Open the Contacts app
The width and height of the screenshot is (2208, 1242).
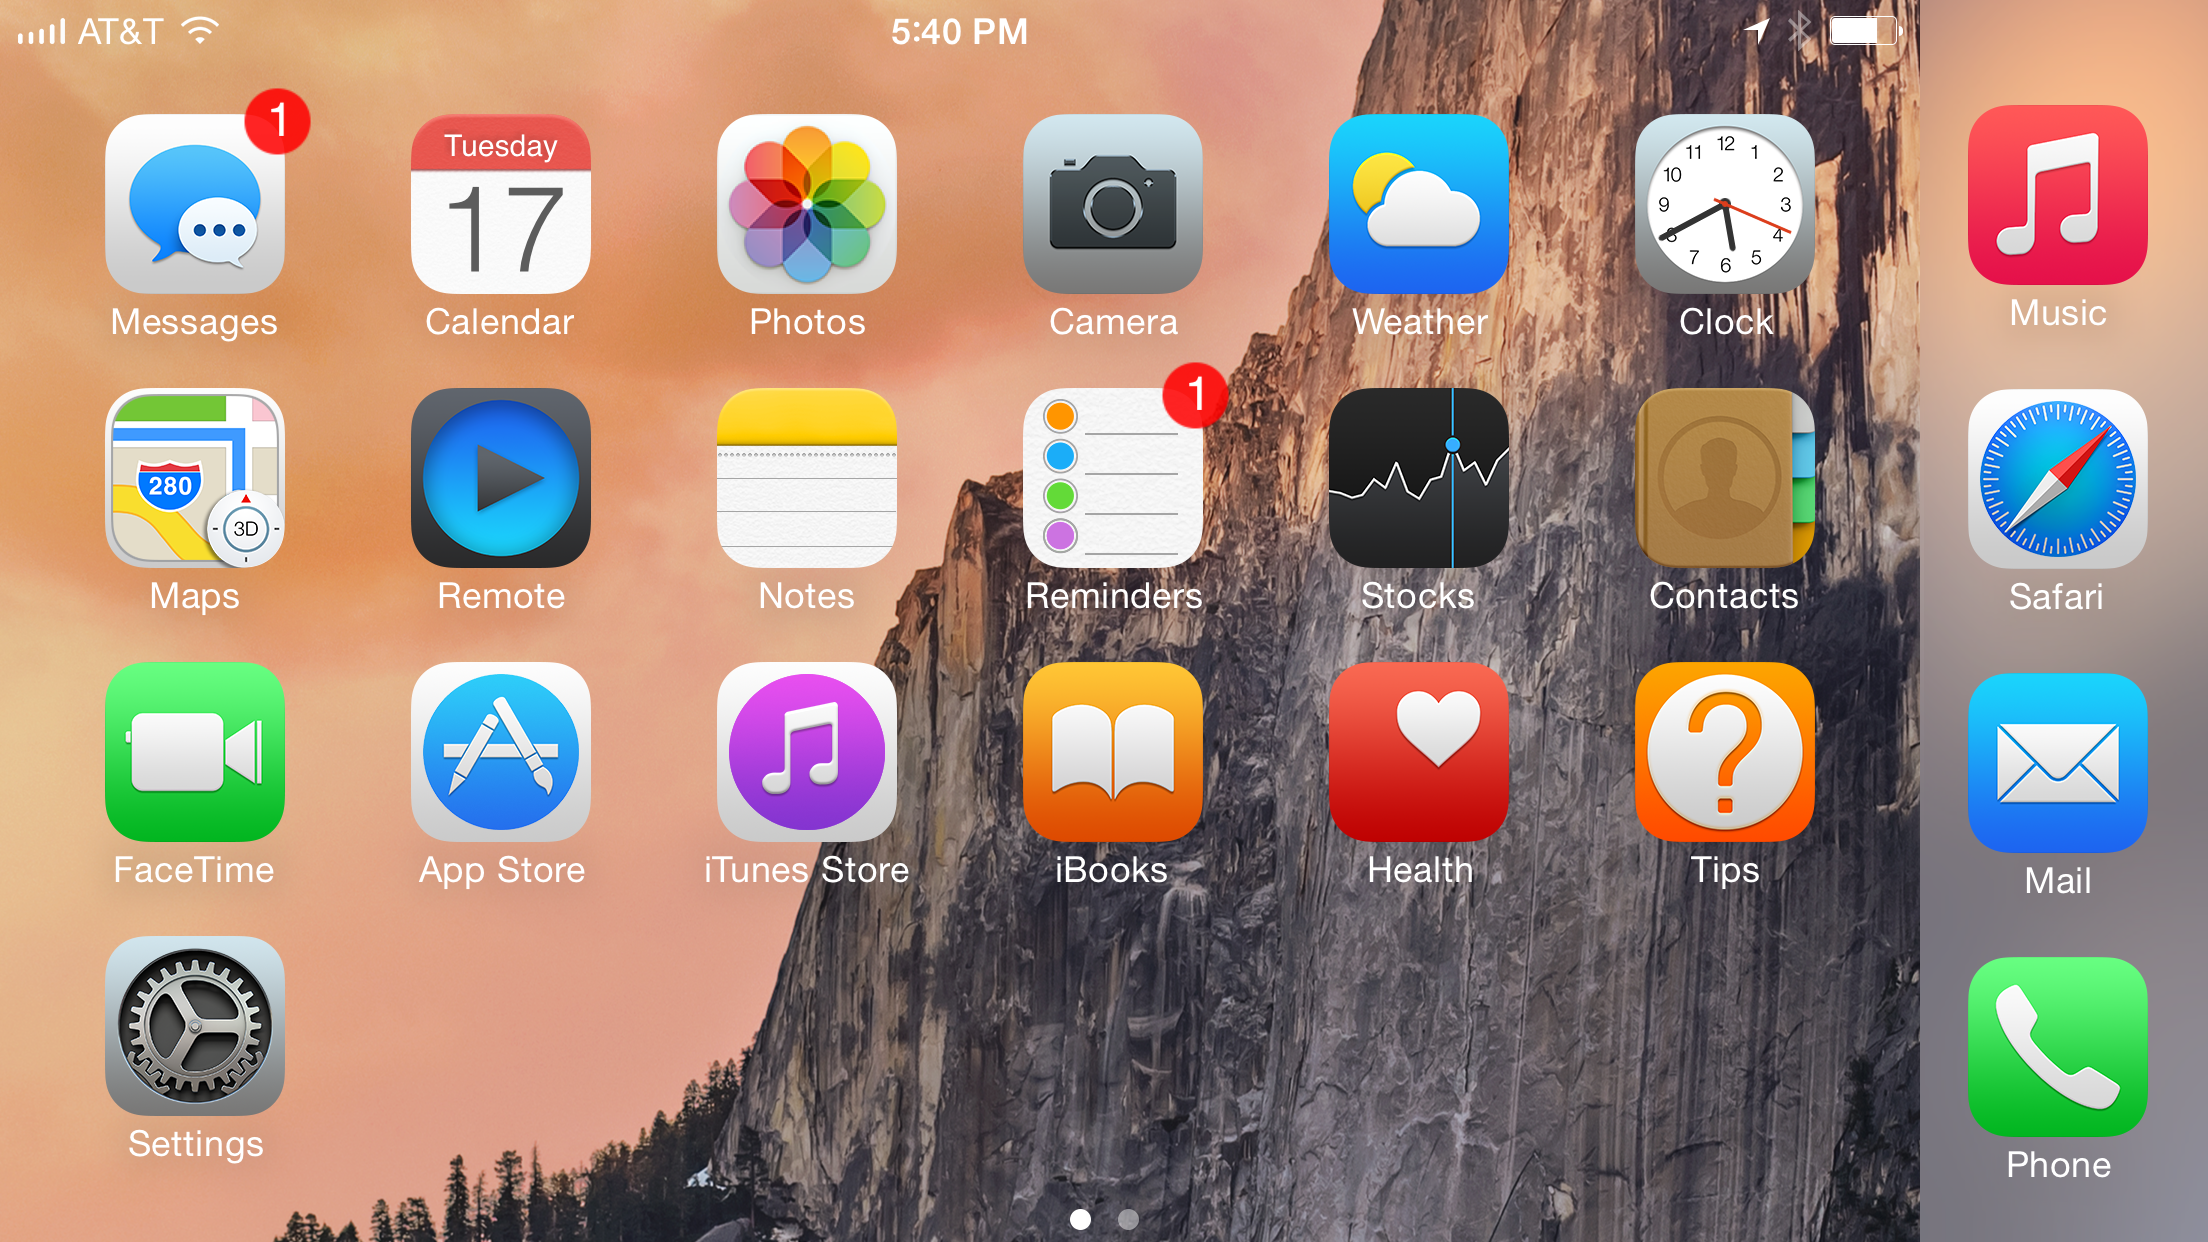click(x=1725, y=478)
